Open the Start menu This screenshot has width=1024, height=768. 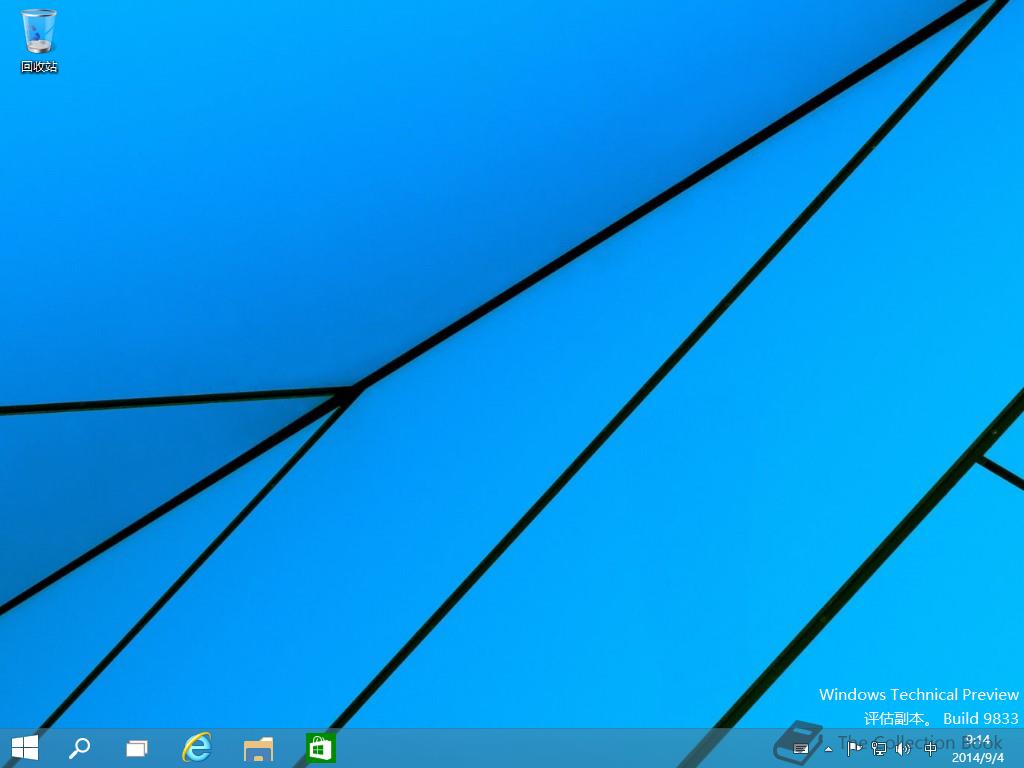[25, 748]
